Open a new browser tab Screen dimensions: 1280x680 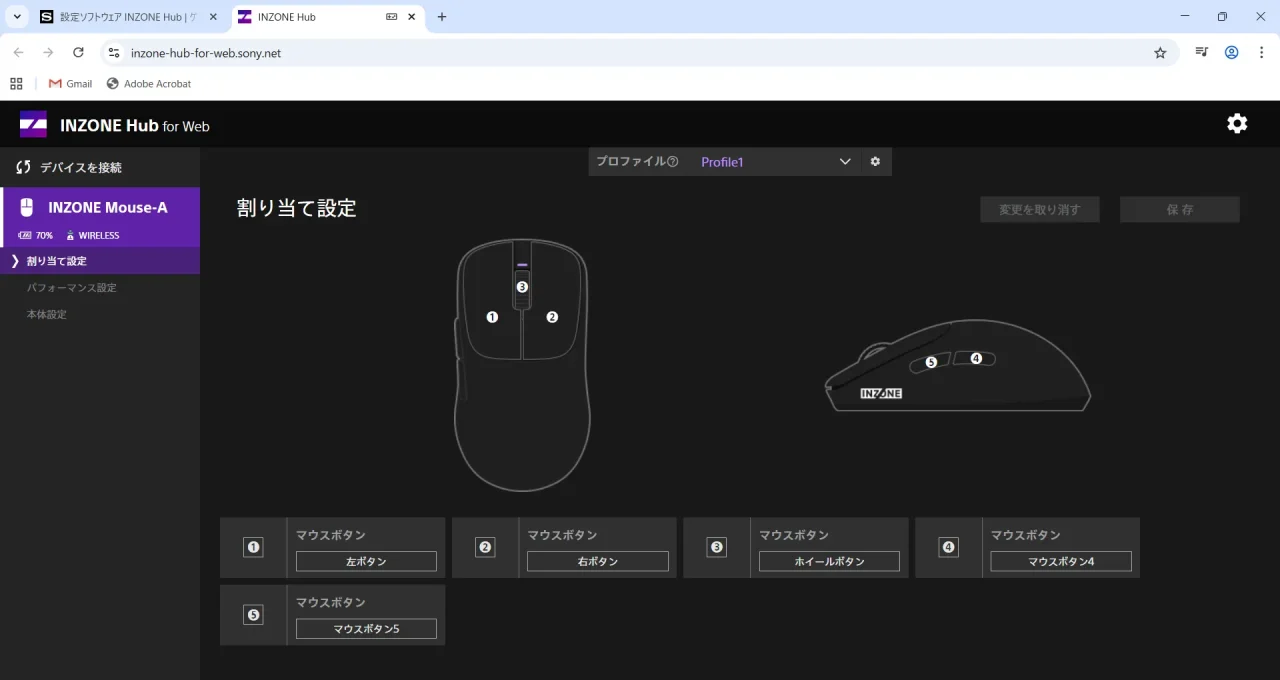[x=442, y=17]
